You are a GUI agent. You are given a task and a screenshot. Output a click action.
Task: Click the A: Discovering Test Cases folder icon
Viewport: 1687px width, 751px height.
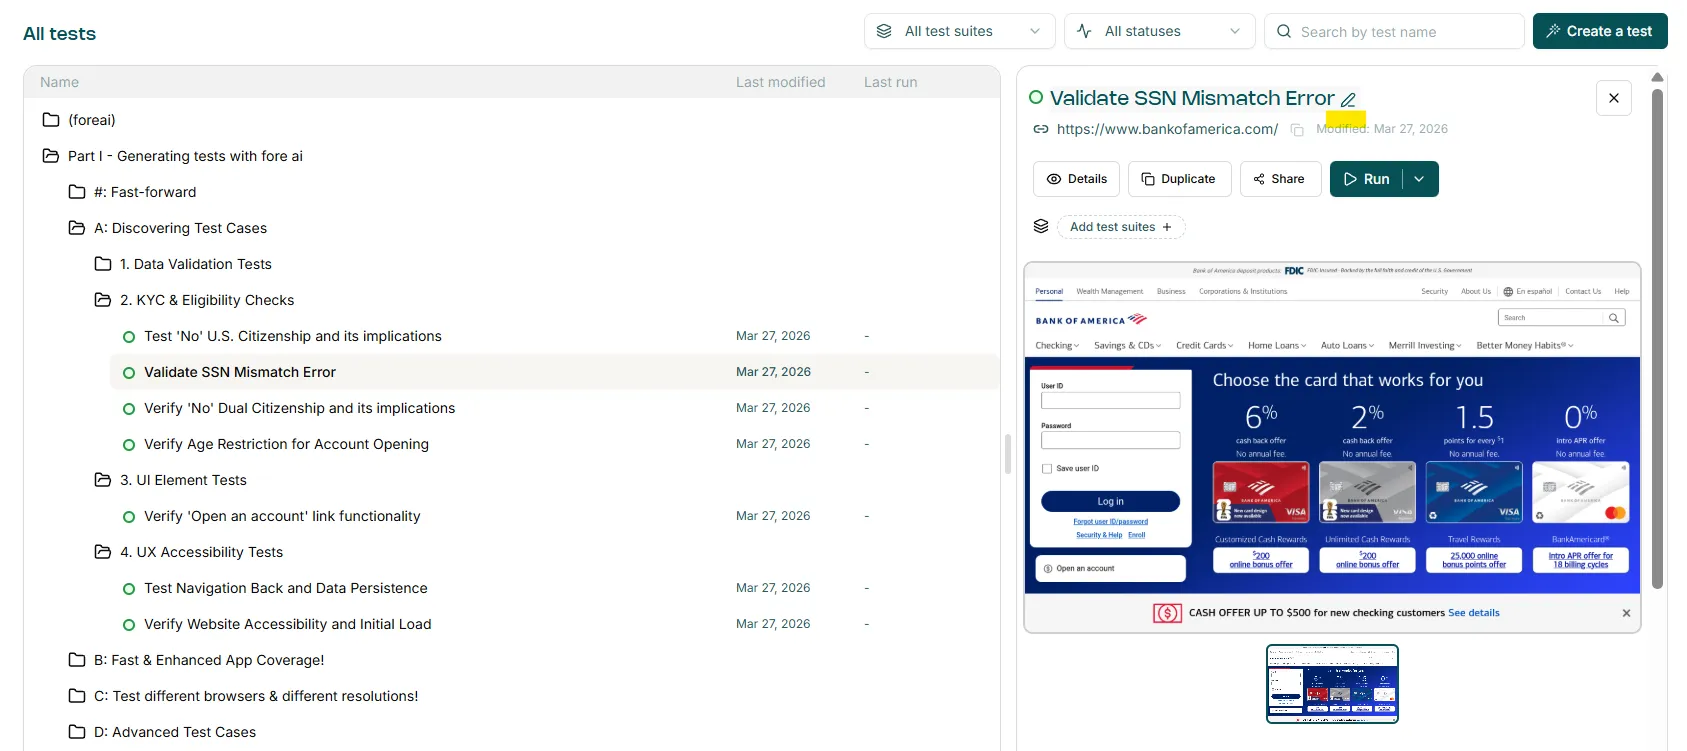pyautogui.click(x=77, y=228)
